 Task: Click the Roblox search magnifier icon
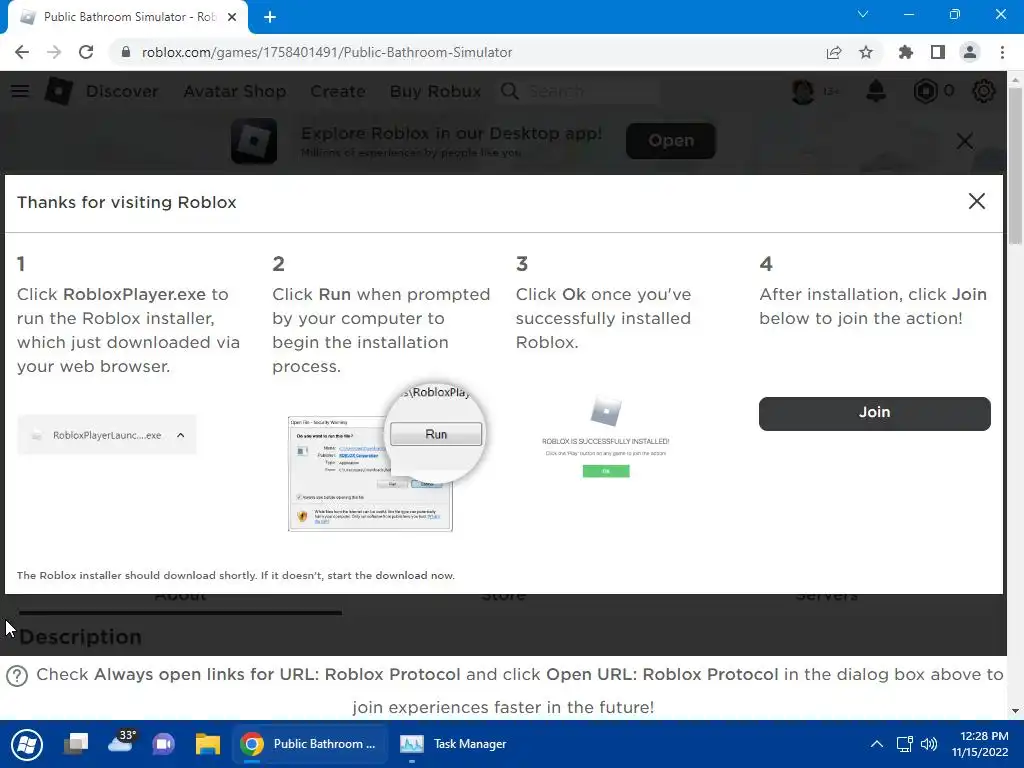pos(510,91)
